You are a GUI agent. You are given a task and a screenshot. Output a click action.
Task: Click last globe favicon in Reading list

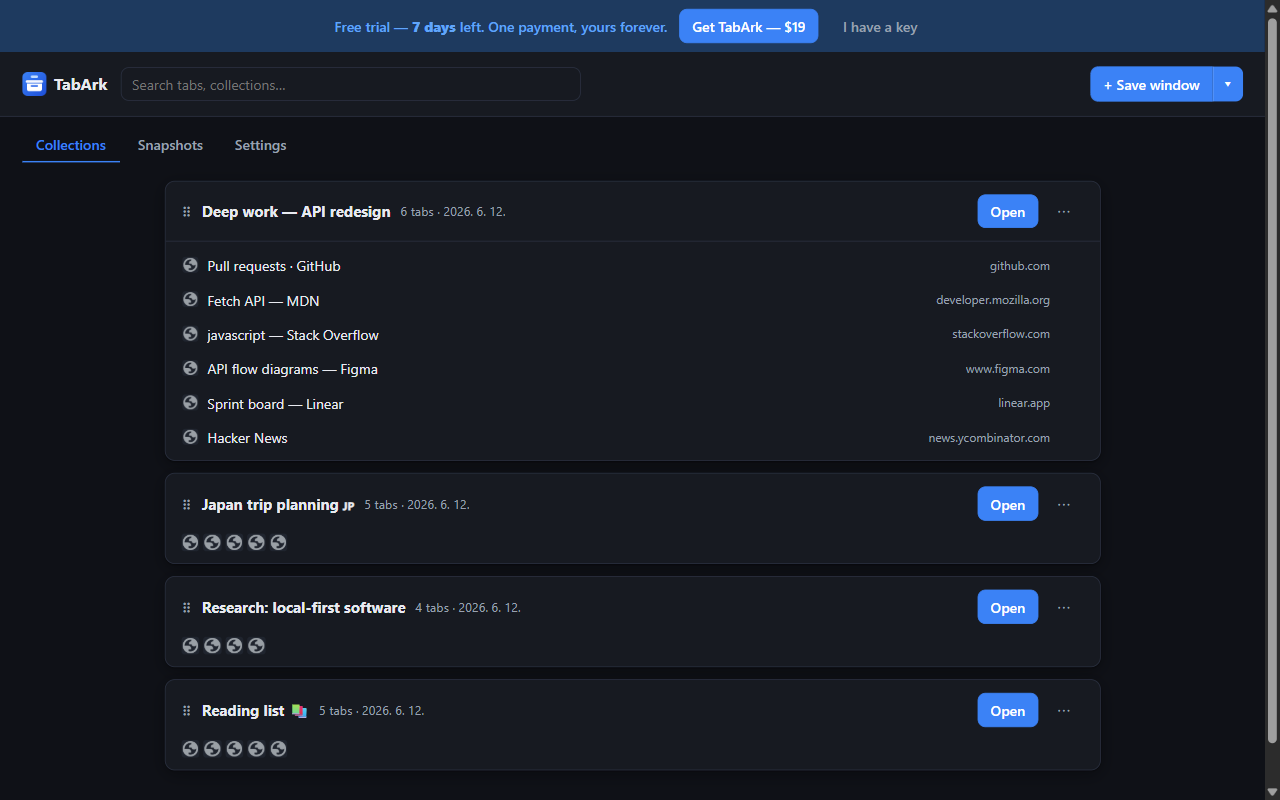pyautogui.click(x=278, y=748)
